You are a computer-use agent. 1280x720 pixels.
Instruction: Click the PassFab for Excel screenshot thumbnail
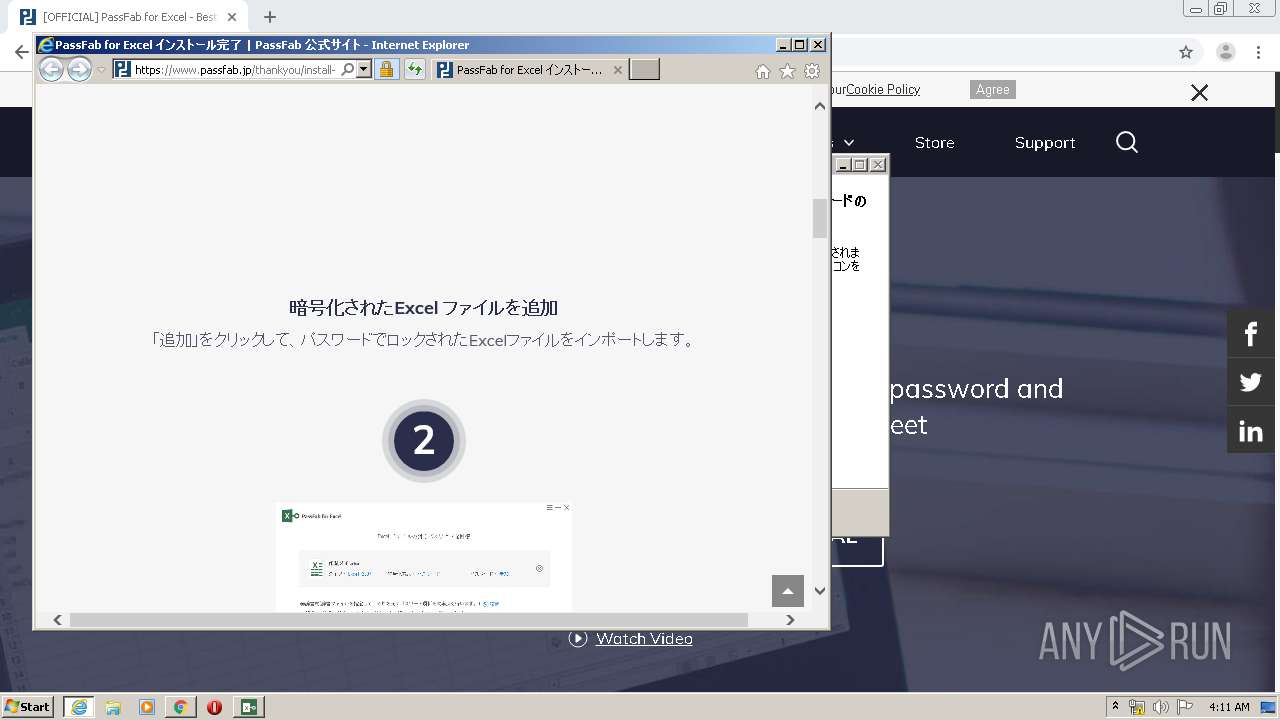coord(424,557)
